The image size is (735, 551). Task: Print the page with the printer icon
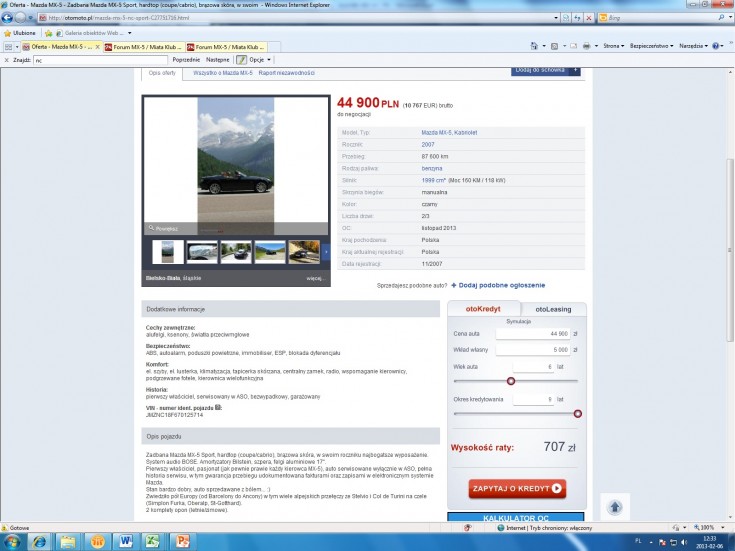[x=586, y=46]
